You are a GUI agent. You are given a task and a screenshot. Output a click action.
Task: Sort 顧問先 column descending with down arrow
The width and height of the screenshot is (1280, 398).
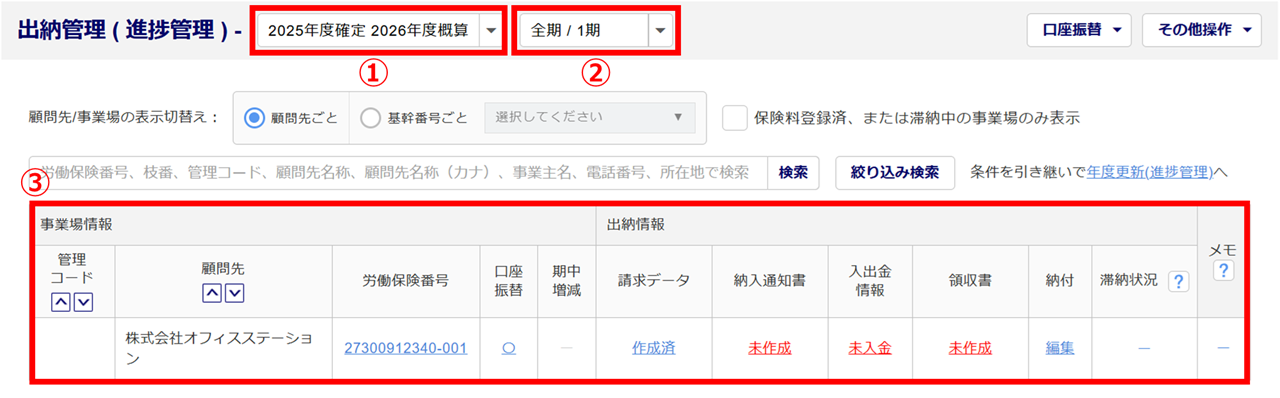coord(234,293)
